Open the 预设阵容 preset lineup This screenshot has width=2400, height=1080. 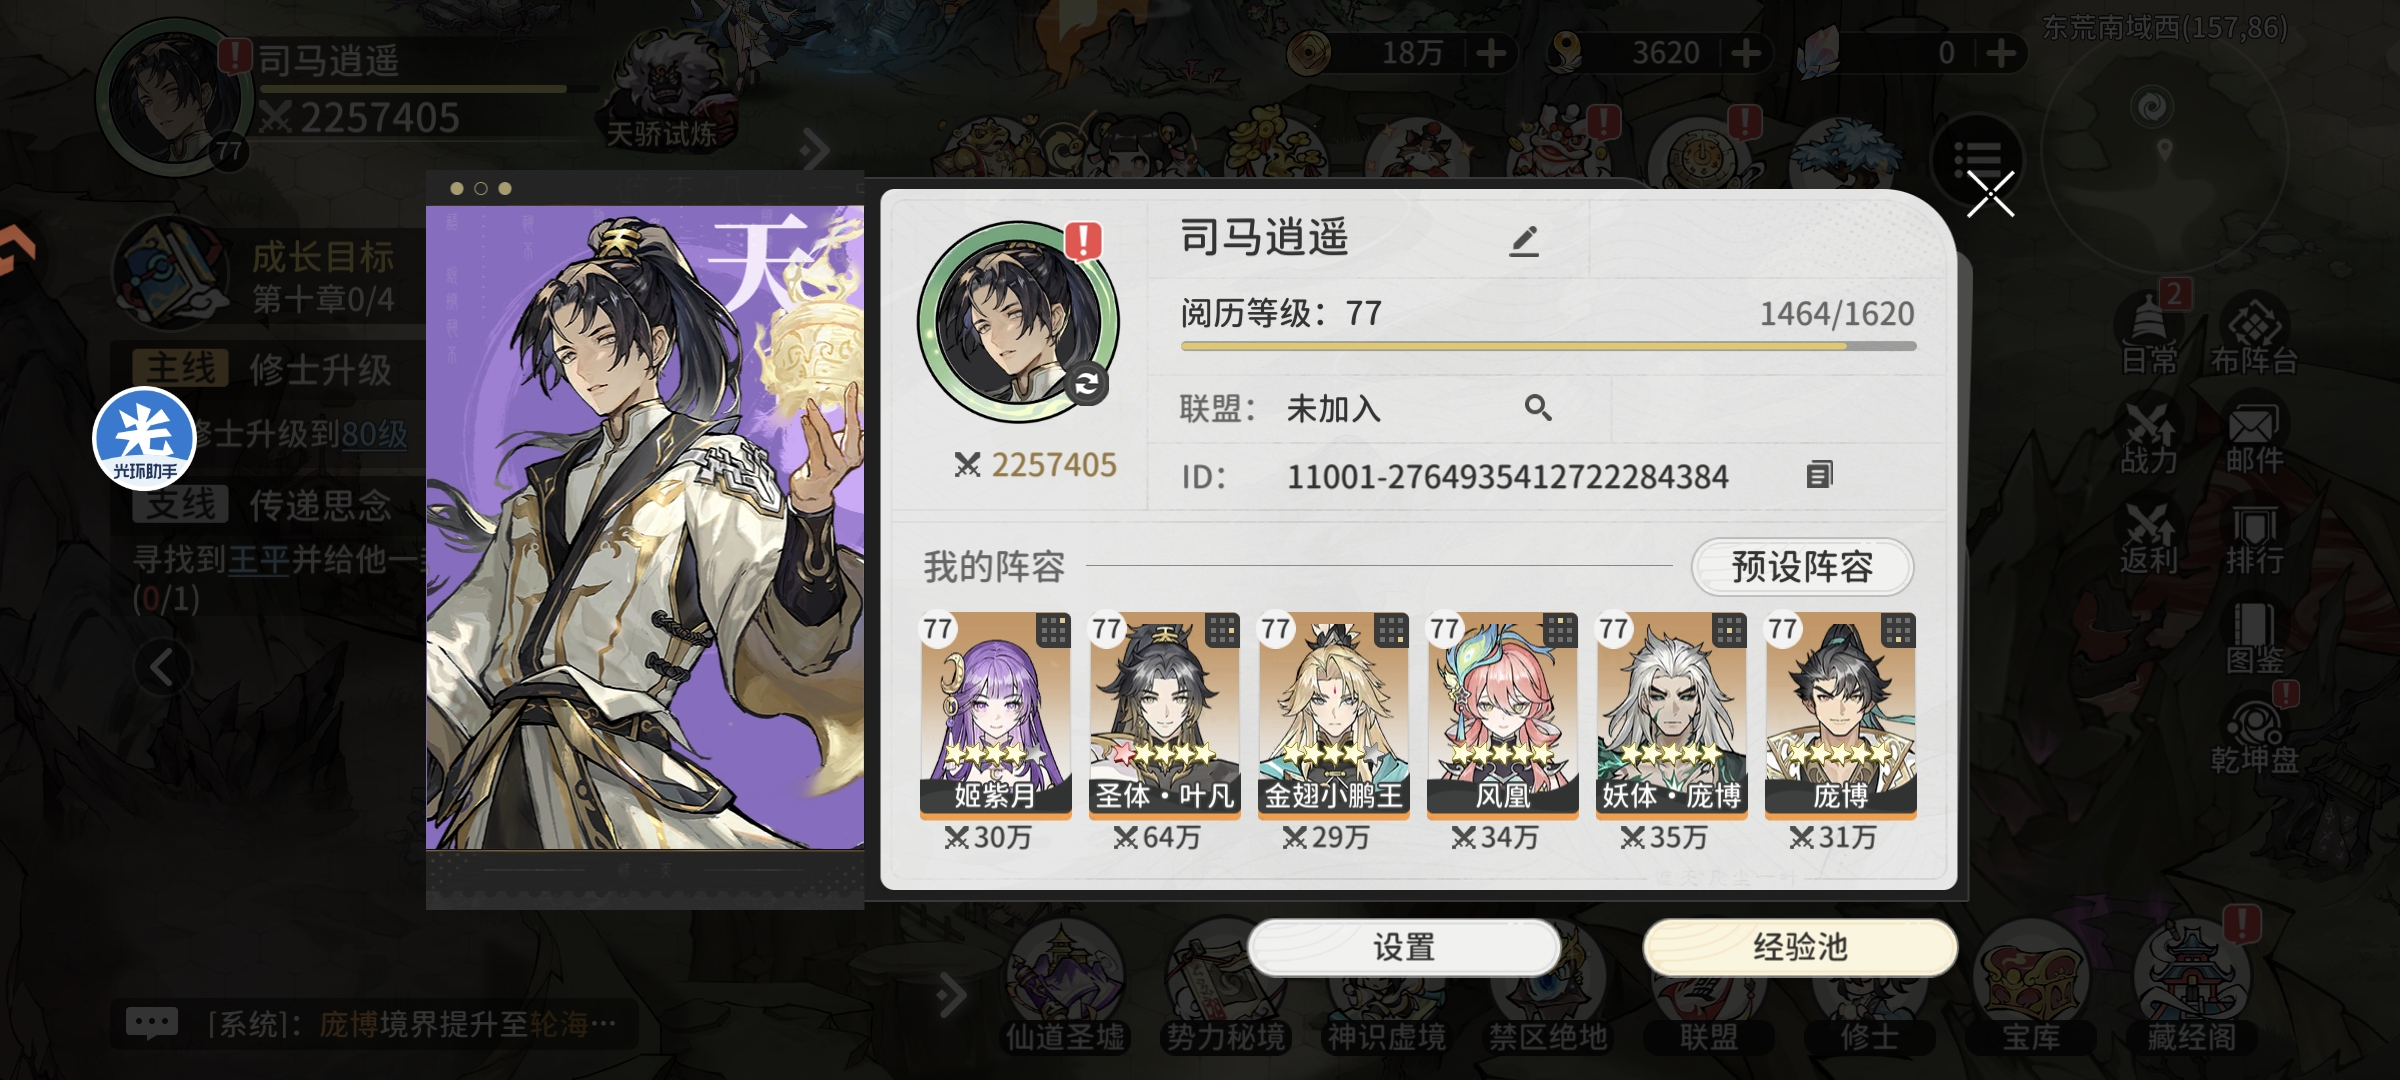(1802, 567)
